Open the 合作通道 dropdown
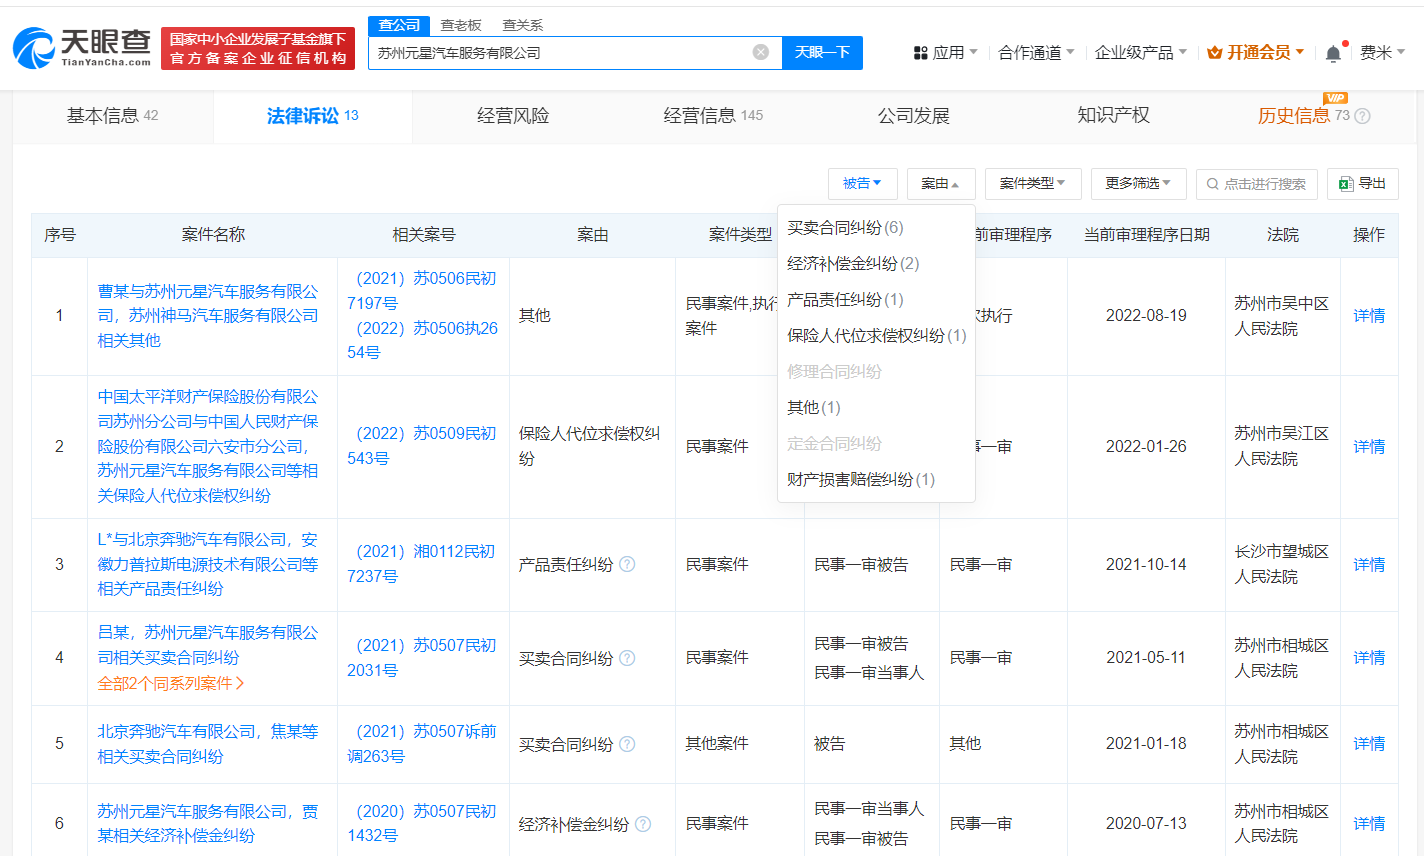The image size is (1424, 856). 1036,52
